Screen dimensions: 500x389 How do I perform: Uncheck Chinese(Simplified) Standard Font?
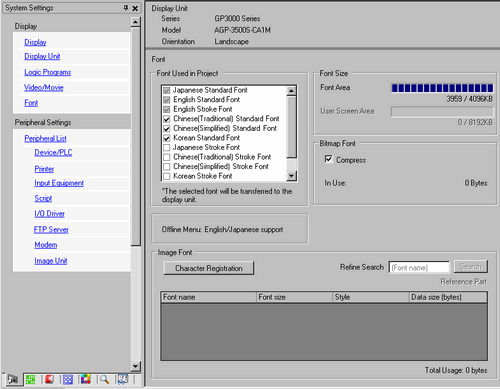(x=167, y=128)
